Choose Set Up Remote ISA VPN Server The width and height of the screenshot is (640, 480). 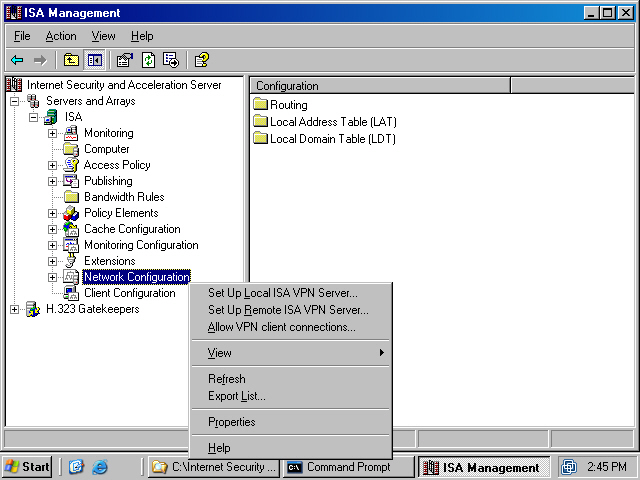click(x=291, y=310)
